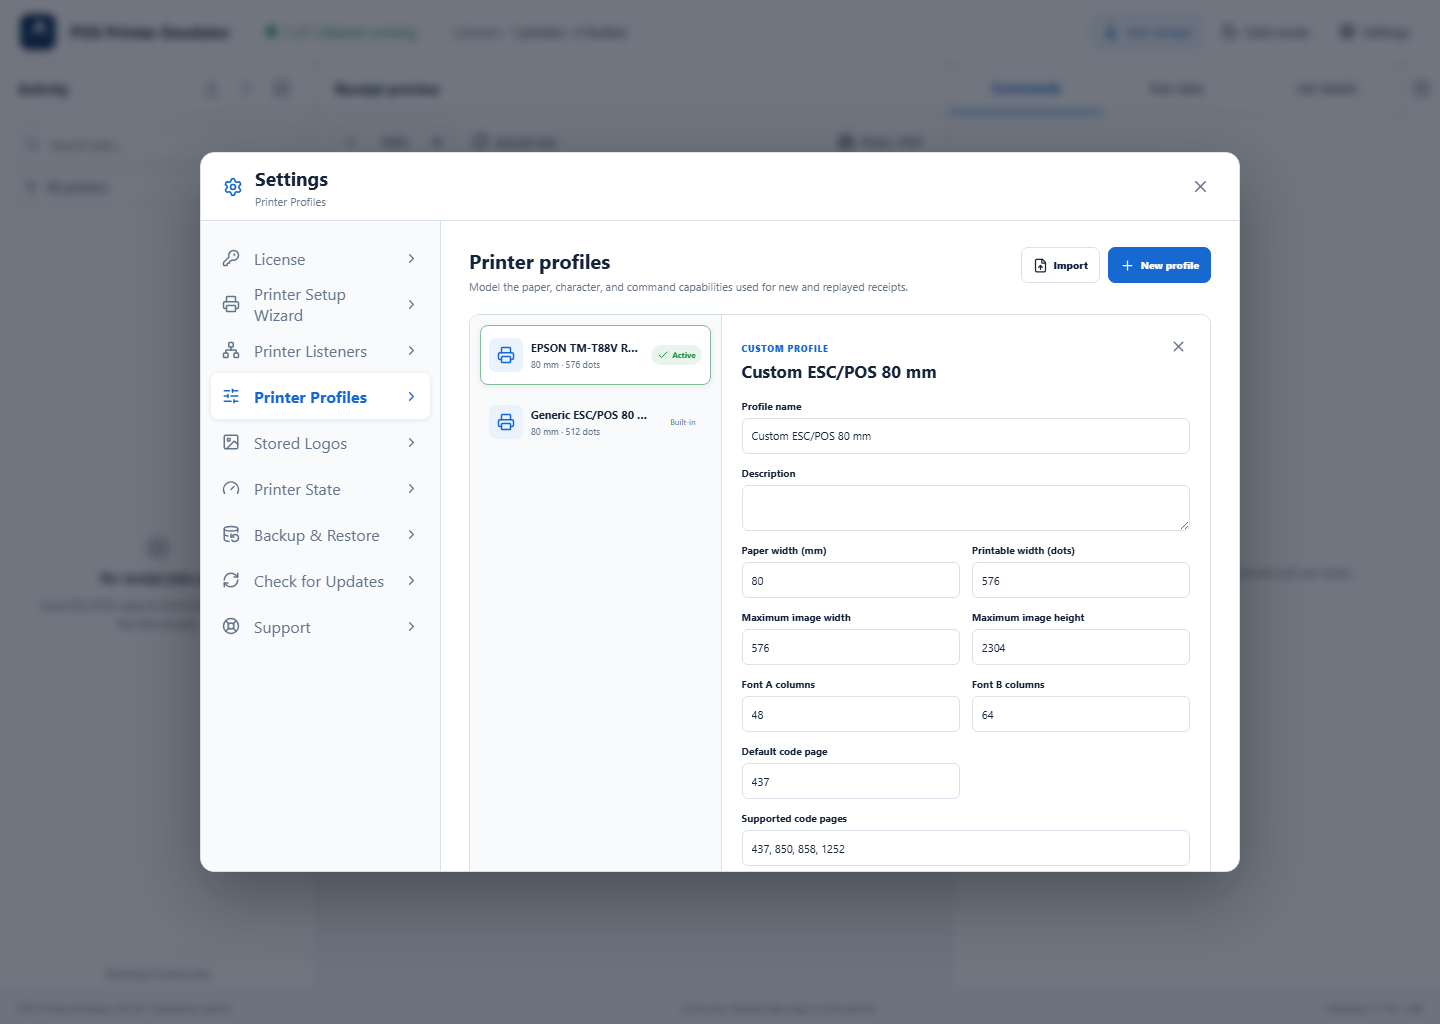Click the Custom ESC/POS 80 mm heading
The width and height of the screenshot is (1440, 1024).
point(839,372)
